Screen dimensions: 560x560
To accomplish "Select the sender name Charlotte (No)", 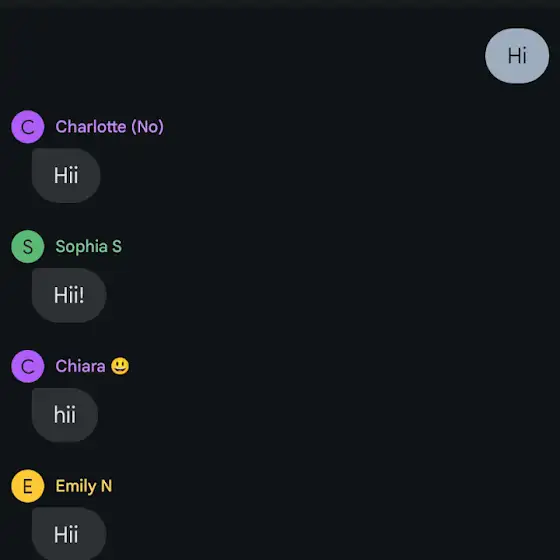I will point(110,127).
